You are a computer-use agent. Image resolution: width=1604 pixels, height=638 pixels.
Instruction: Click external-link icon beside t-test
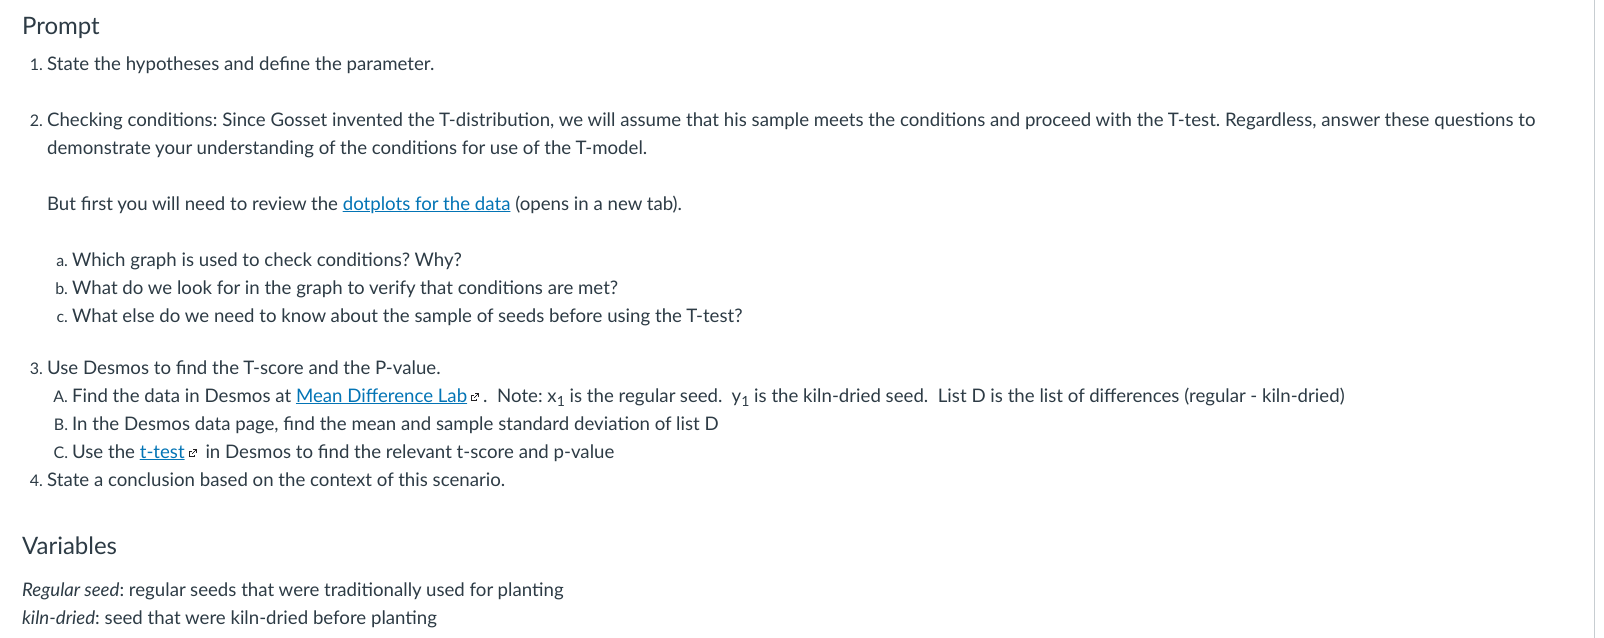(x=193, y=453)
